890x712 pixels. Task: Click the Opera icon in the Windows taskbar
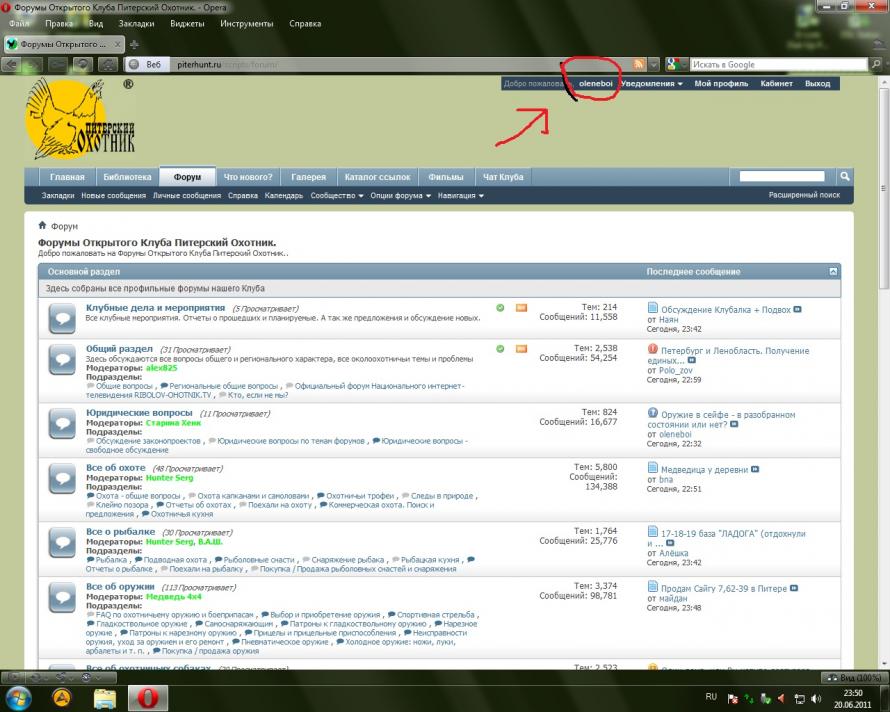pos(148,697)
